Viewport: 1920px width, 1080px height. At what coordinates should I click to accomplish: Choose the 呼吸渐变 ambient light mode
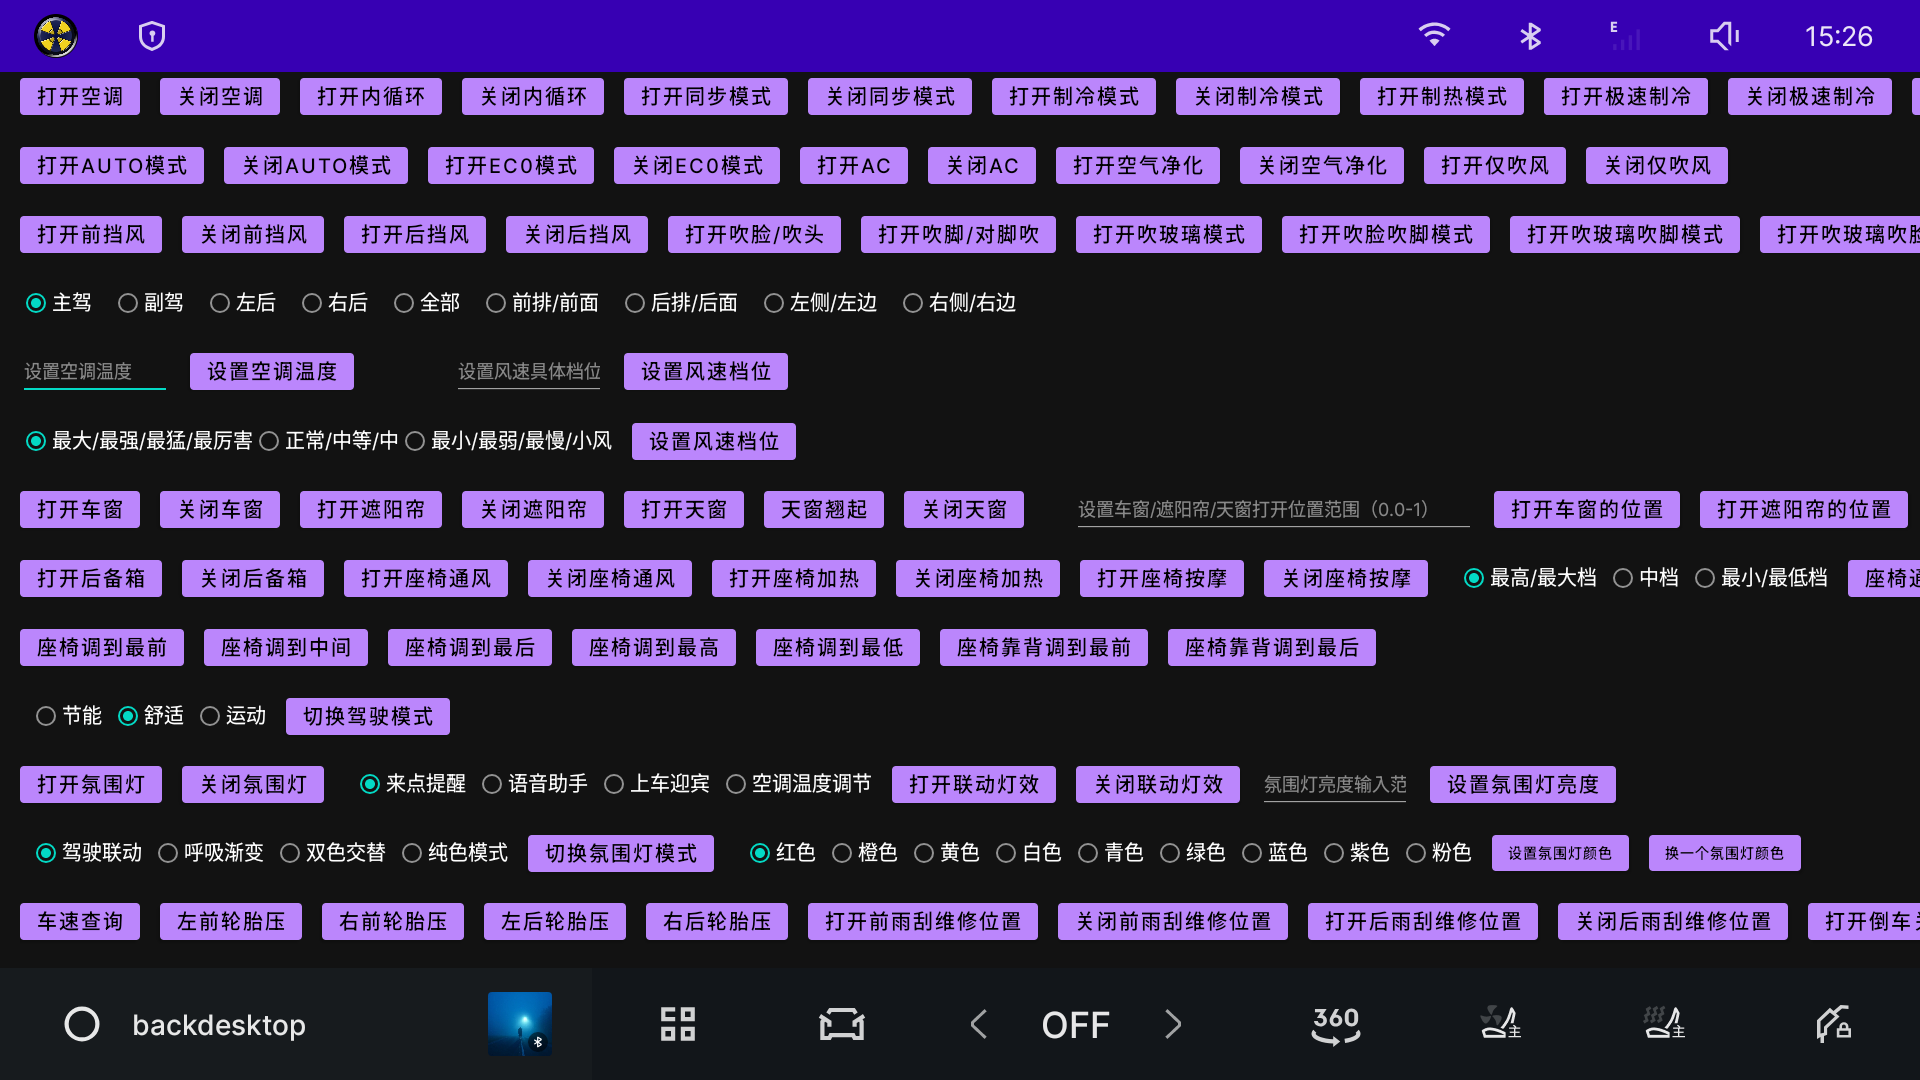coord(168,853)
